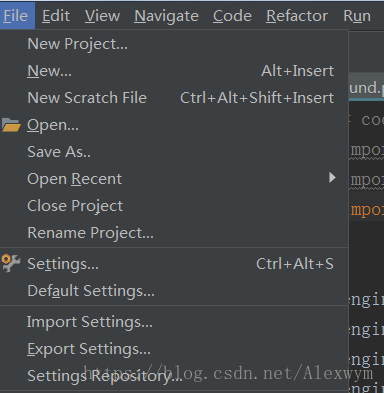Open Settings... from the File menu
The height and width of the screenshot is (393, 384).
174,264
